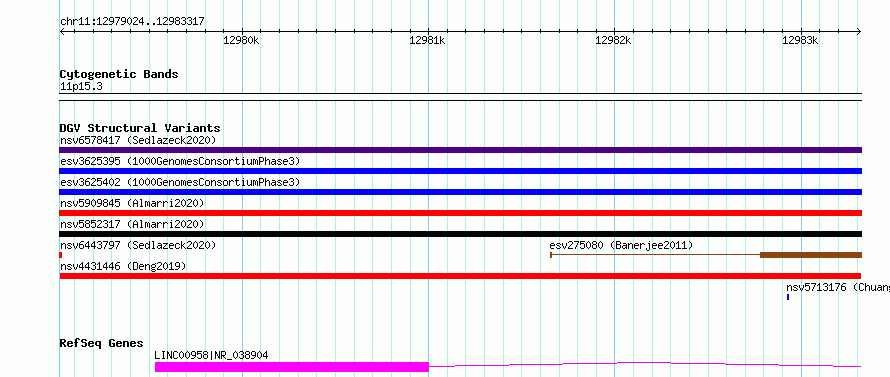
Task: Select the red bar under nsv4431446
Action: [461, 276]
